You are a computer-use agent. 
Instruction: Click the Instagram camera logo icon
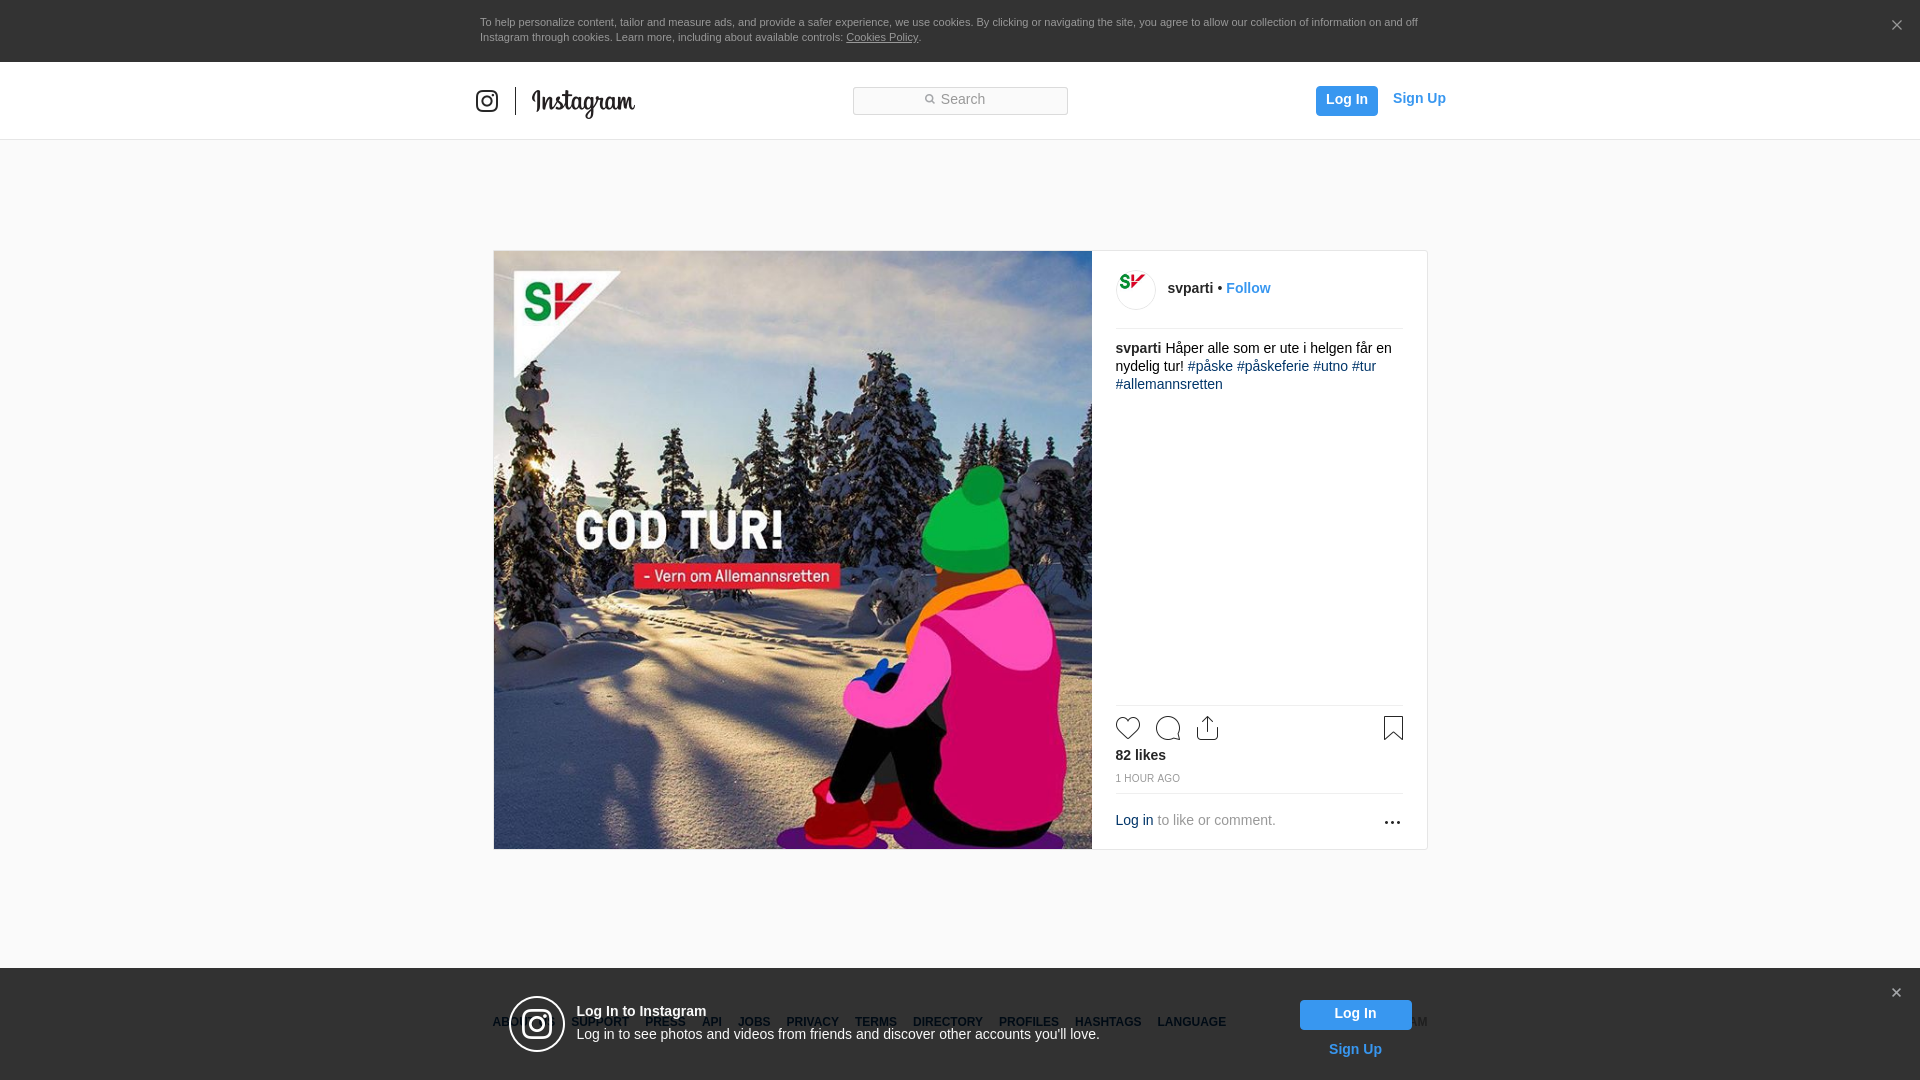(487, 101)
